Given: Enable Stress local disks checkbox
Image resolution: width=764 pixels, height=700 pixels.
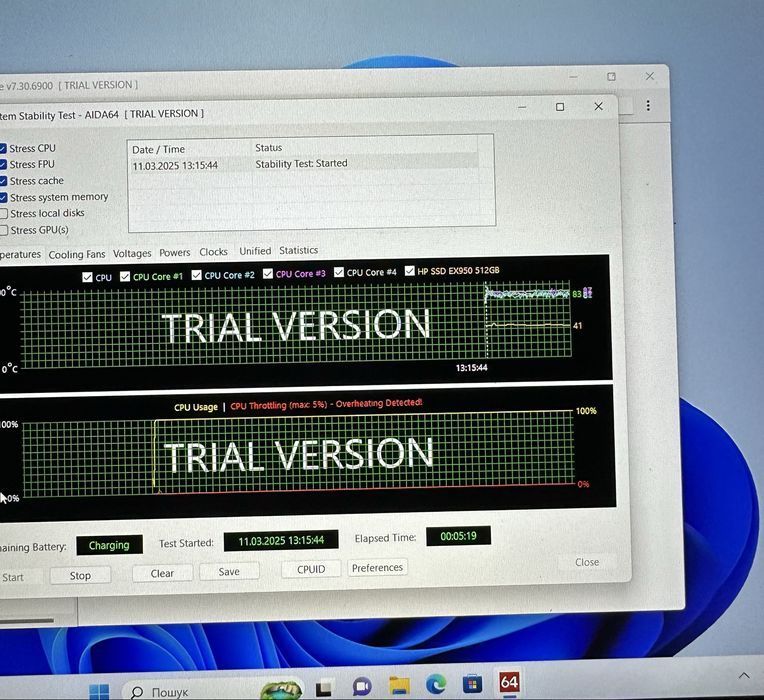Looking at the screenshot, I should tap(3, 214).
